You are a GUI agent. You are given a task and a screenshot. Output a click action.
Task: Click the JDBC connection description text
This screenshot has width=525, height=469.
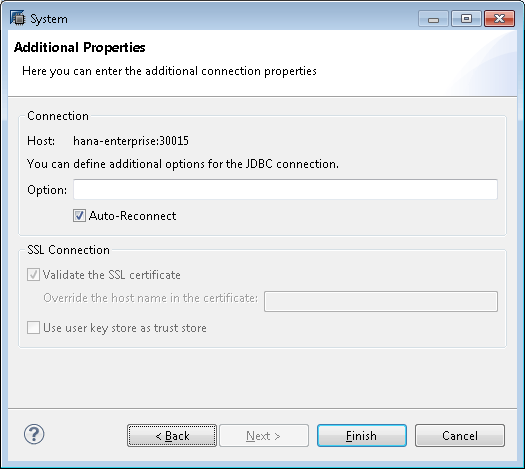pos(183,164)
